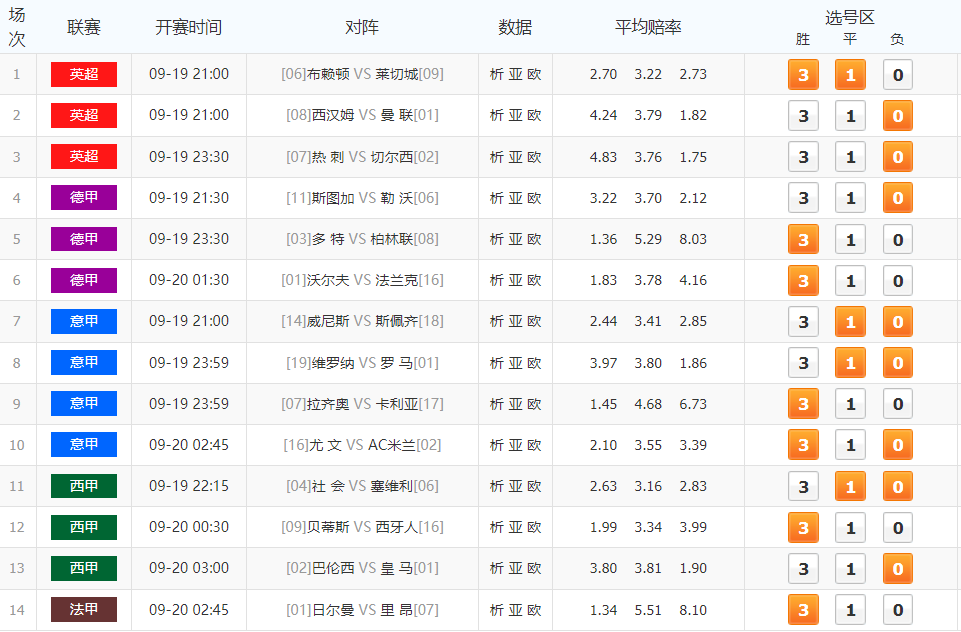Click the loss odds 8.03 in match 5
This screenshot has width=961, height=632.
click(x=693, y=239)
